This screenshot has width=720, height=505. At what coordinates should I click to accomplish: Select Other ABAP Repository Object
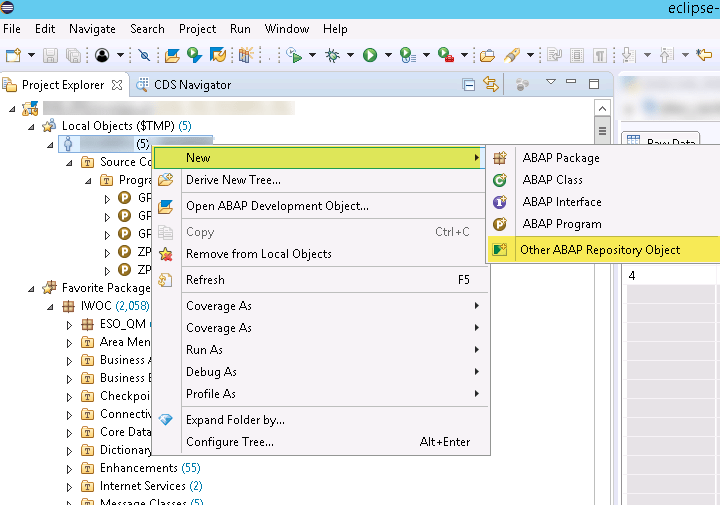click(x=603, y=250)
